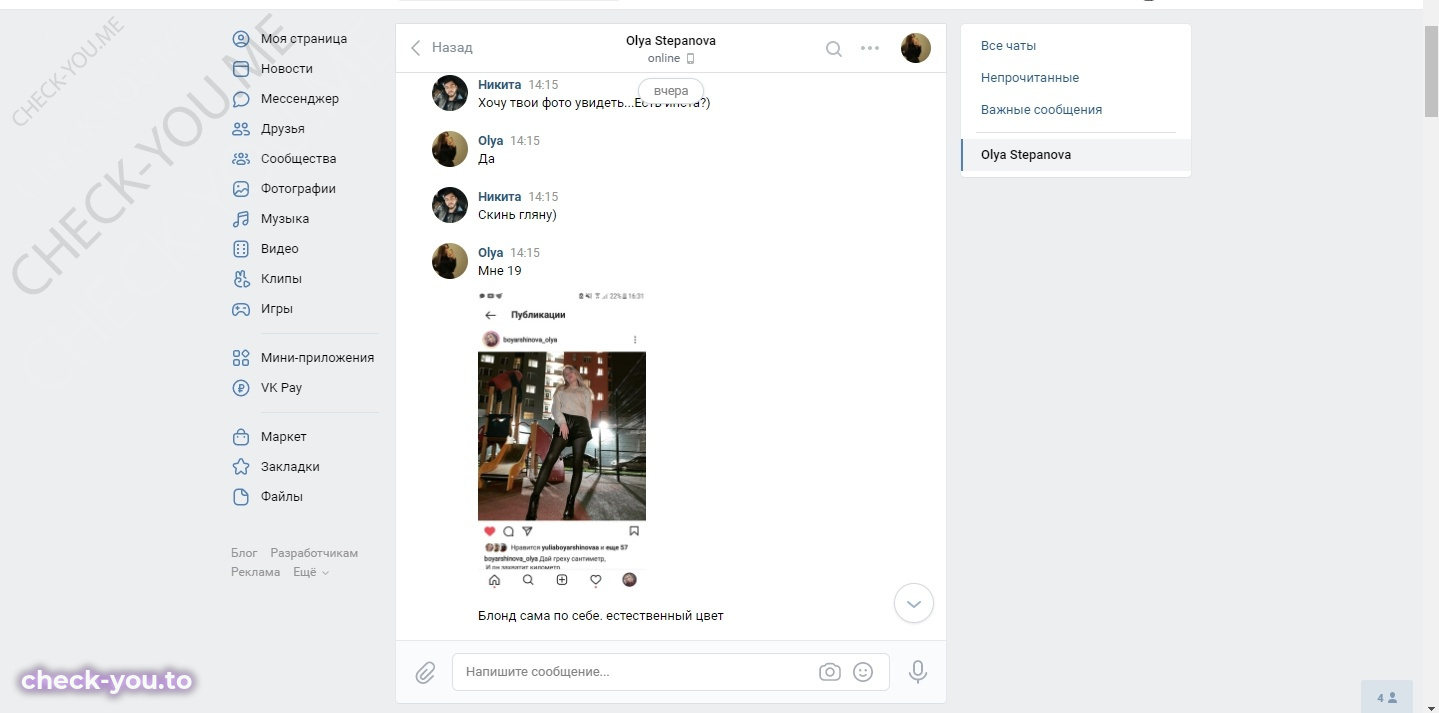Click the Bookmarks star icon

pos(241,467)
